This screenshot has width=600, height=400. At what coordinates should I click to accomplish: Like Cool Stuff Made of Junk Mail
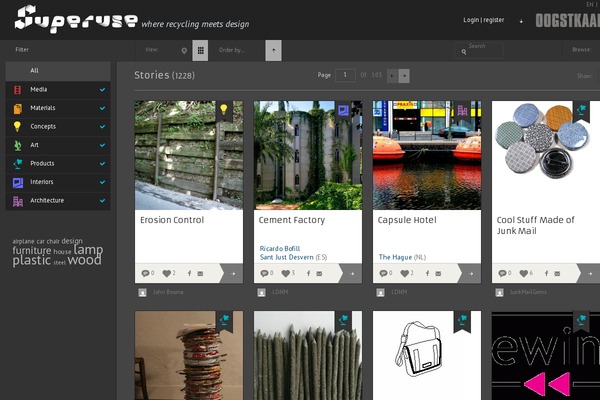[x=523, y=273]
